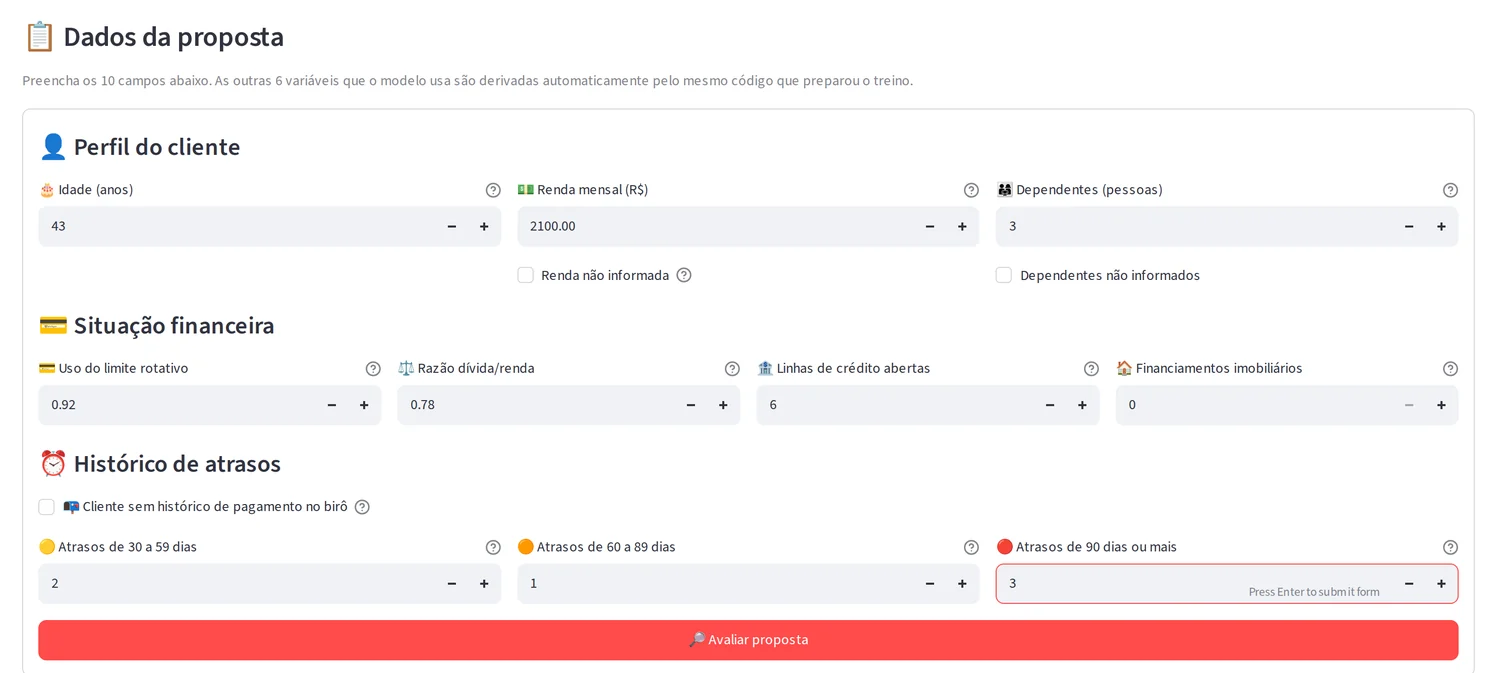Open help tooltip for Razão dívida/renda
1500x673 pixels.
(x=732, y=369)
